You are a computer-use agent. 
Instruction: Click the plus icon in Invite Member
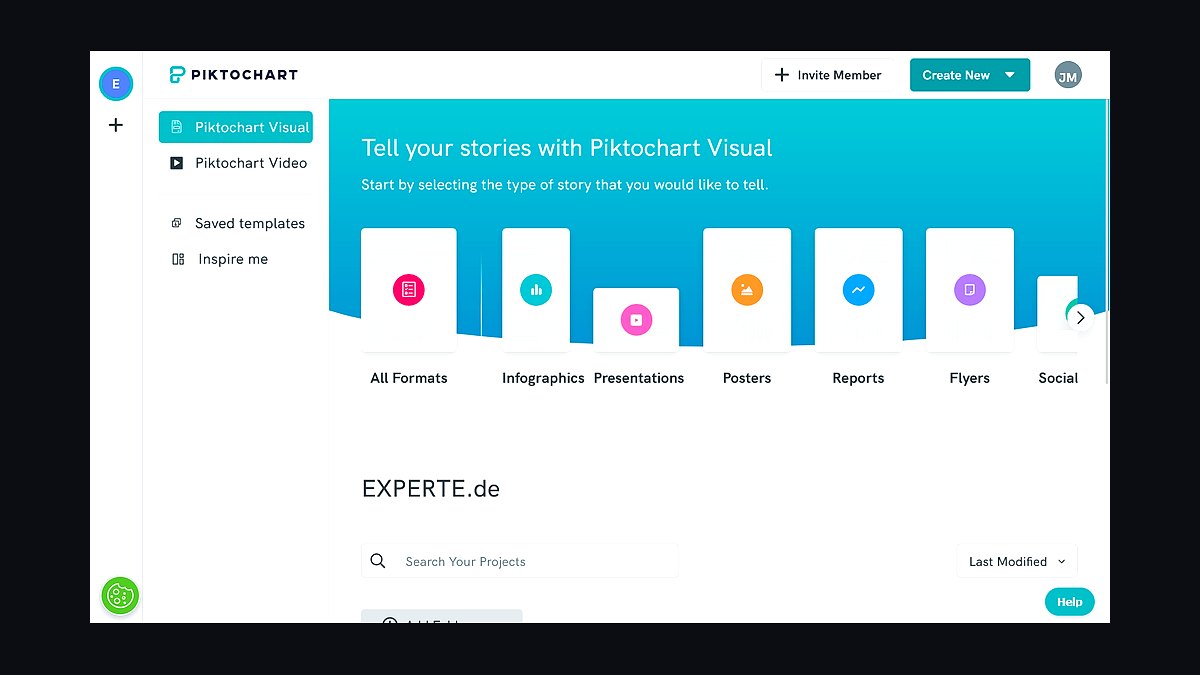click(782, 75)
